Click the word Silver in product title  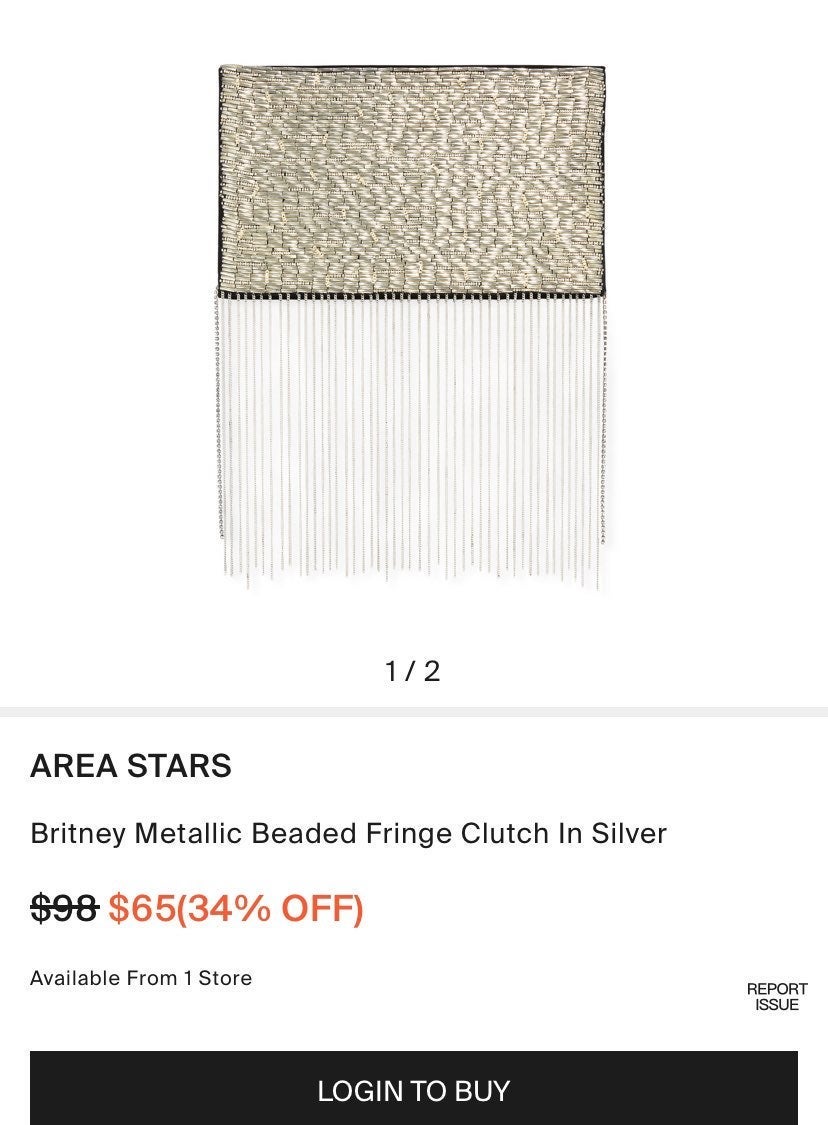click(x=629, y=834)
